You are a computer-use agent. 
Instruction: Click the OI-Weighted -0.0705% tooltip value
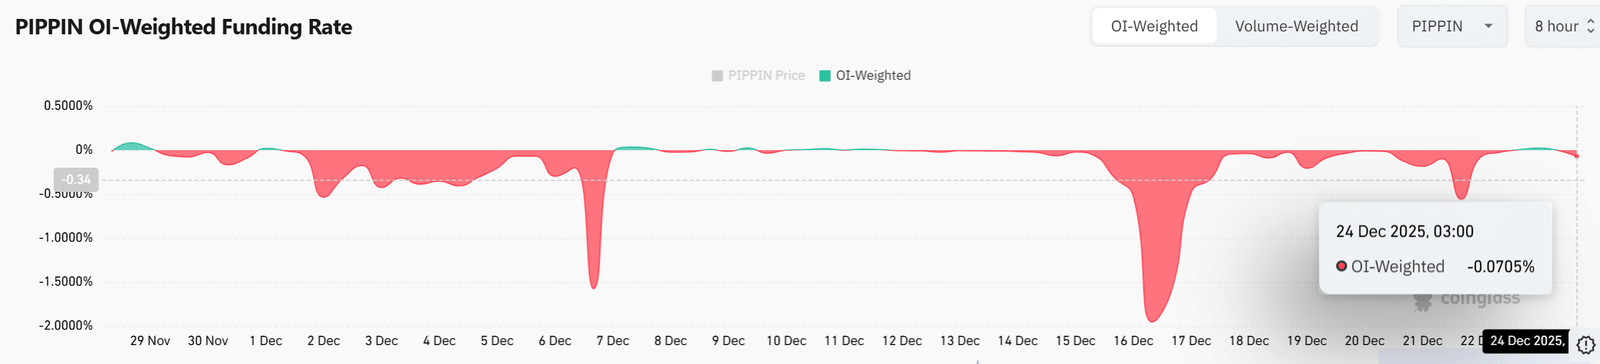(1500, 266)
